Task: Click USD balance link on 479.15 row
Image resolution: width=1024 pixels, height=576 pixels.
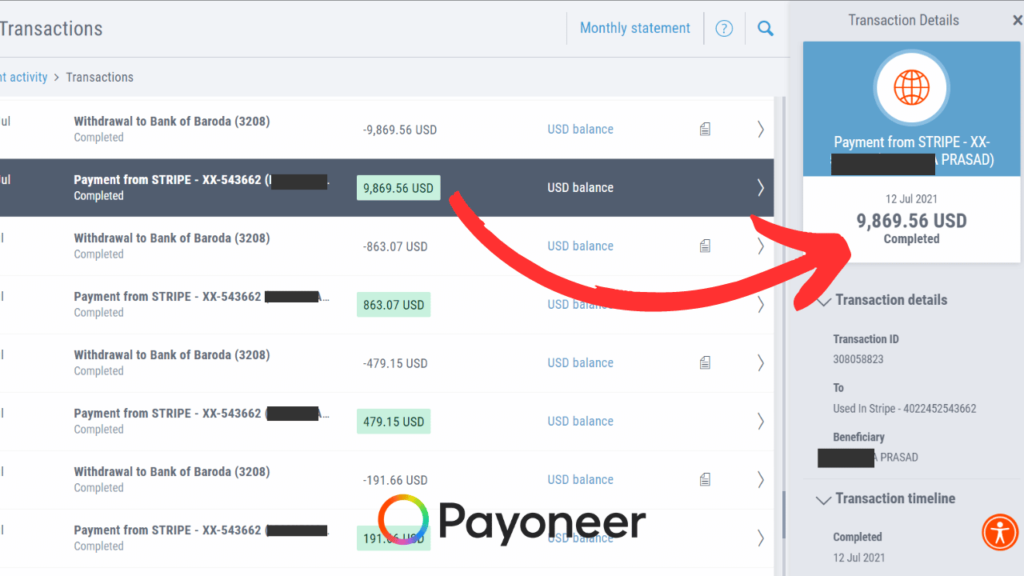Action: 580,421
